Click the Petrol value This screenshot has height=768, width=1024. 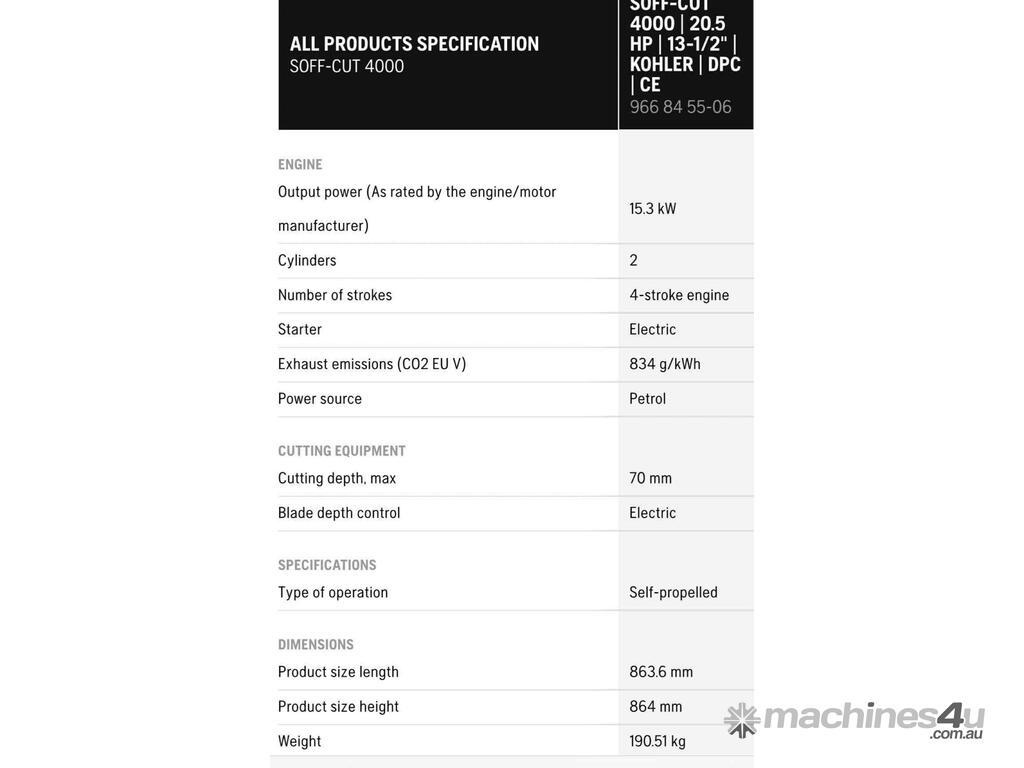point(648,399)
